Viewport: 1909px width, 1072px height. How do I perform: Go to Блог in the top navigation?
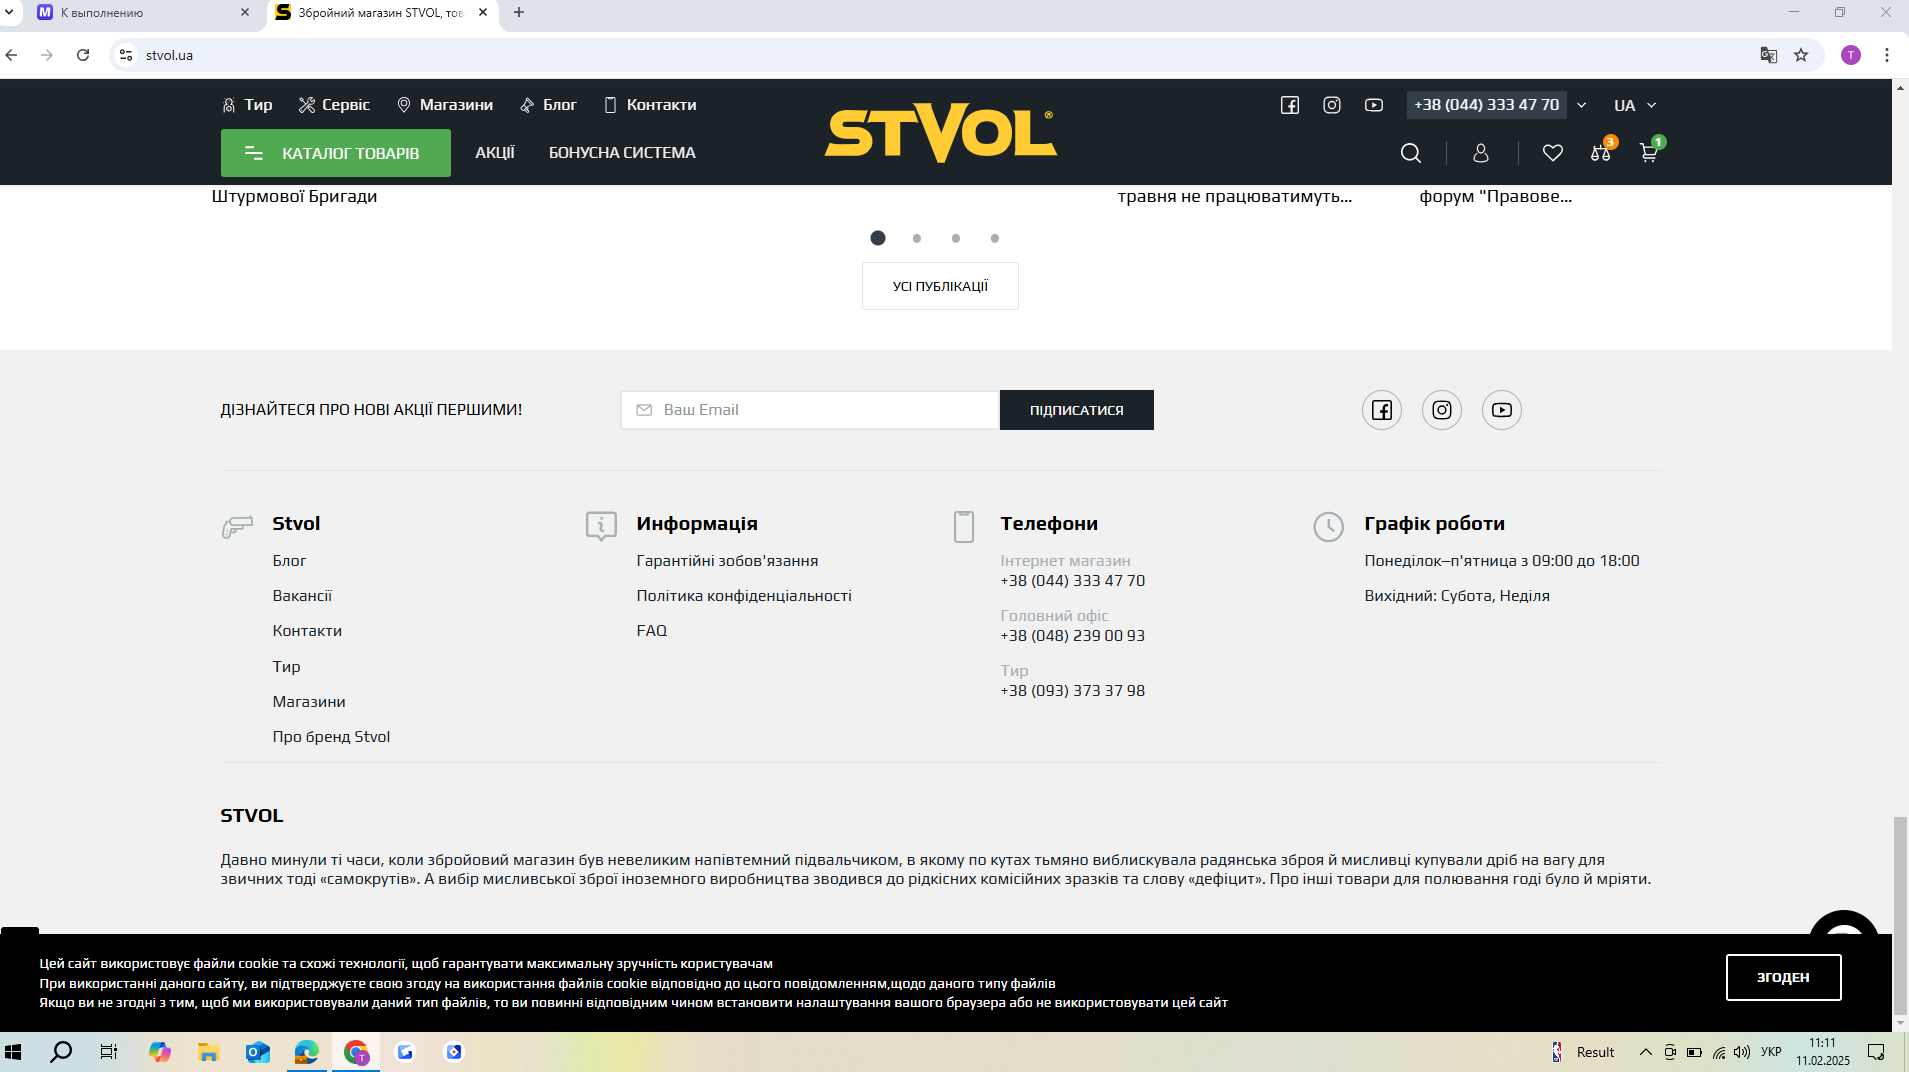click(548, 105)
